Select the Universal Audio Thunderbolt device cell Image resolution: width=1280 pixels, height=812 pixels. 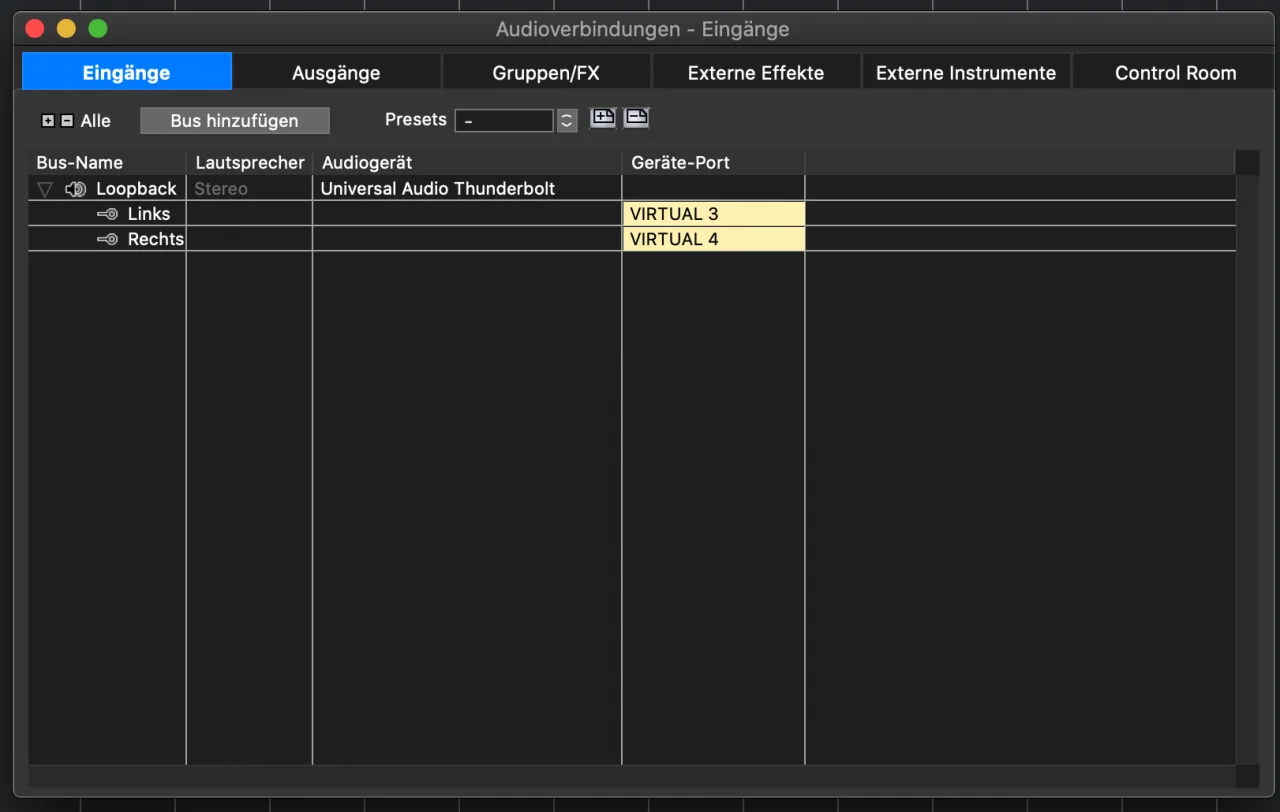pos(466,189)
